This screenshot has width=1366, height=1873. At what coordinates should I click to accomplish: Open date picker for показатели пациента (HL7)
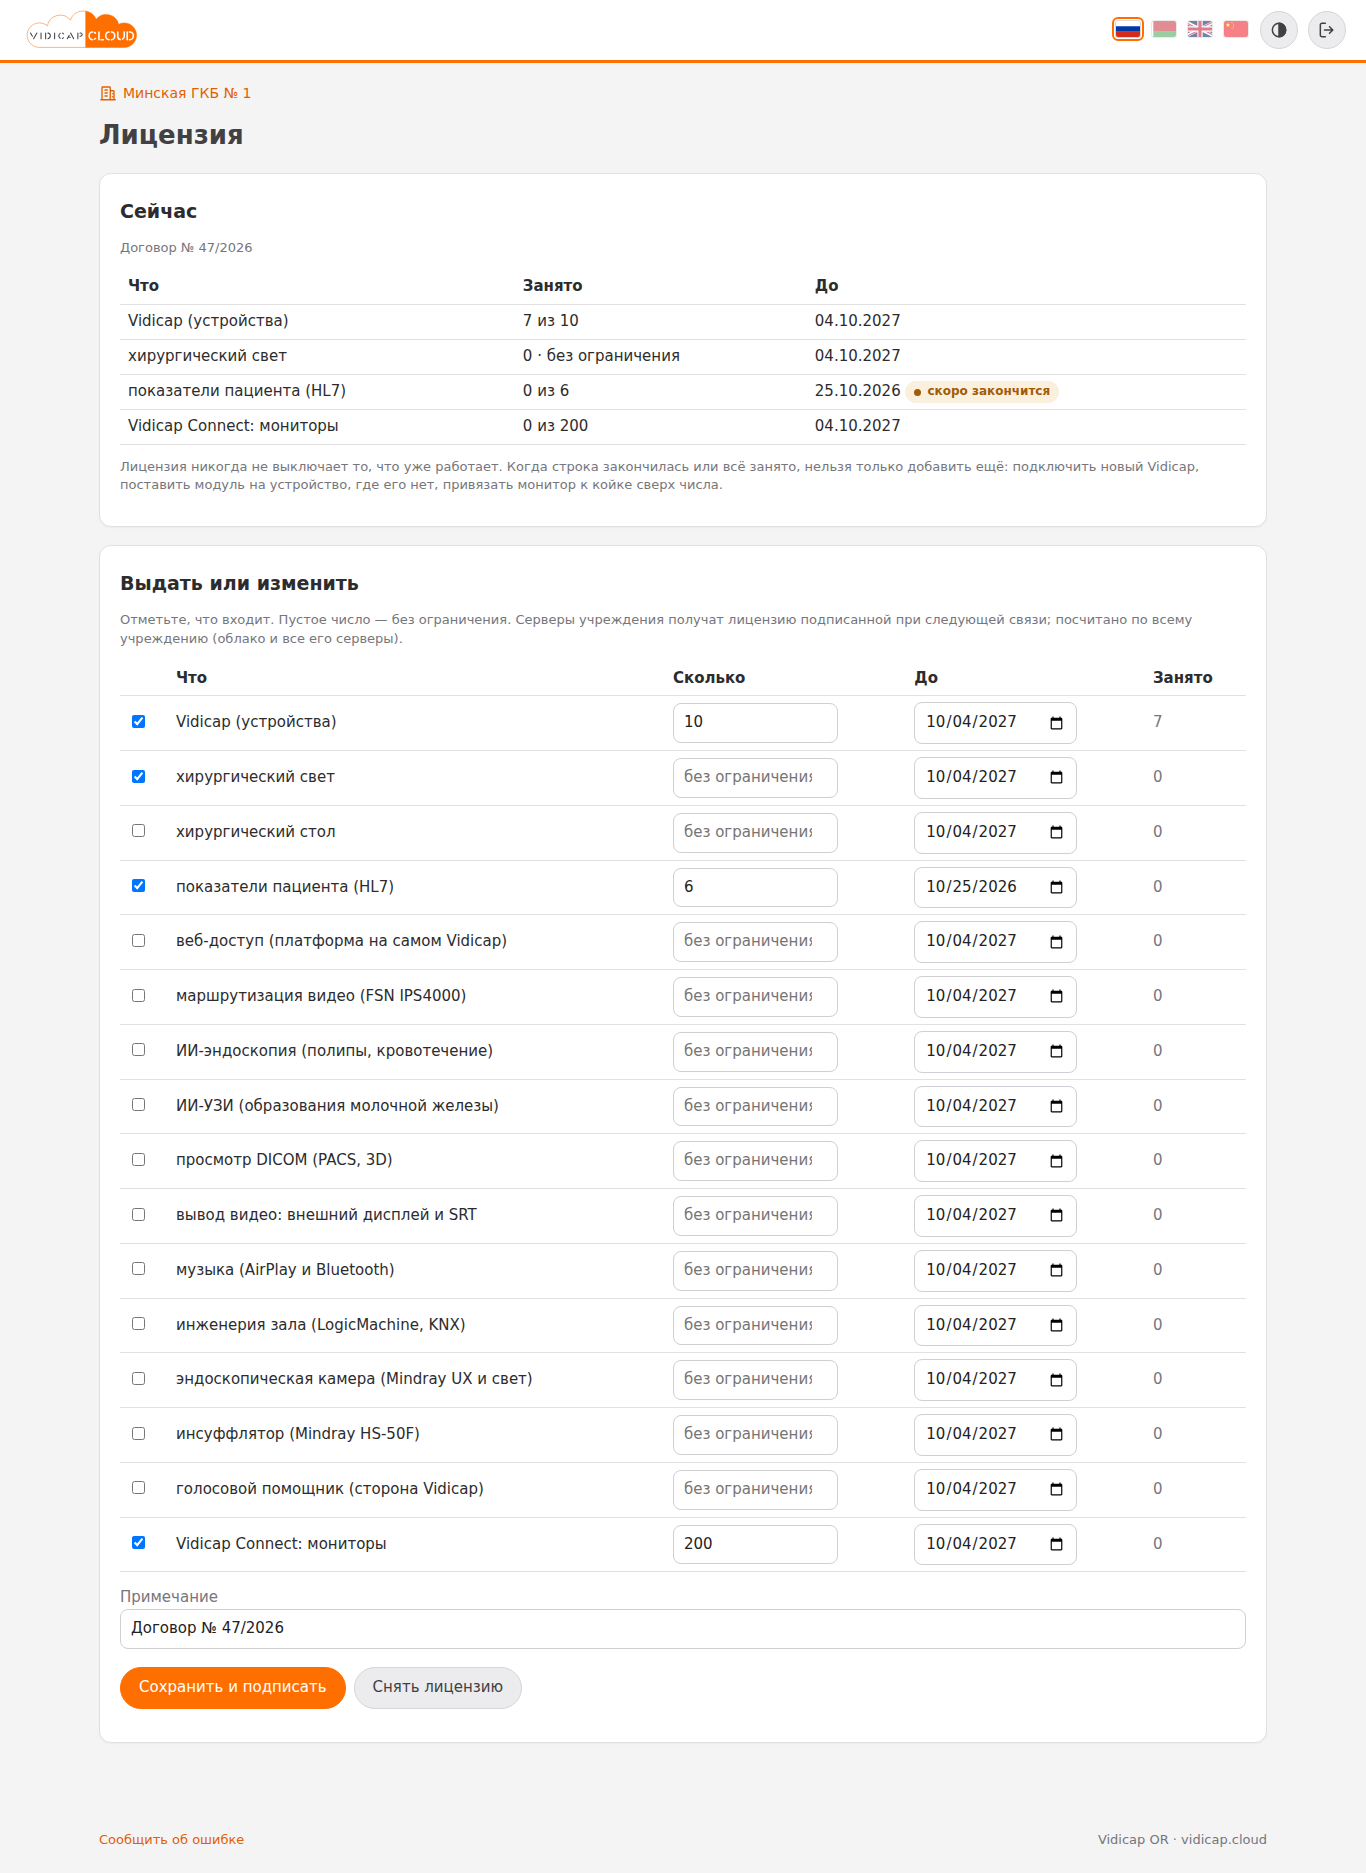pos(1056,887)
